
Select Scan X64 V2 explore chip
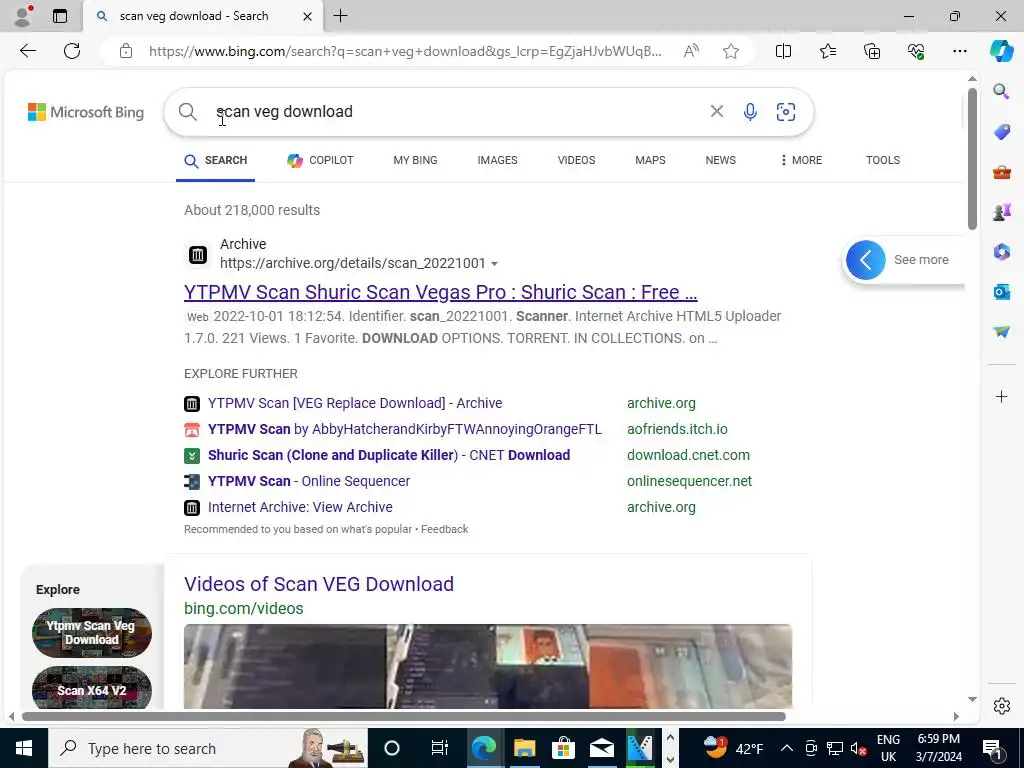[91, 688]
